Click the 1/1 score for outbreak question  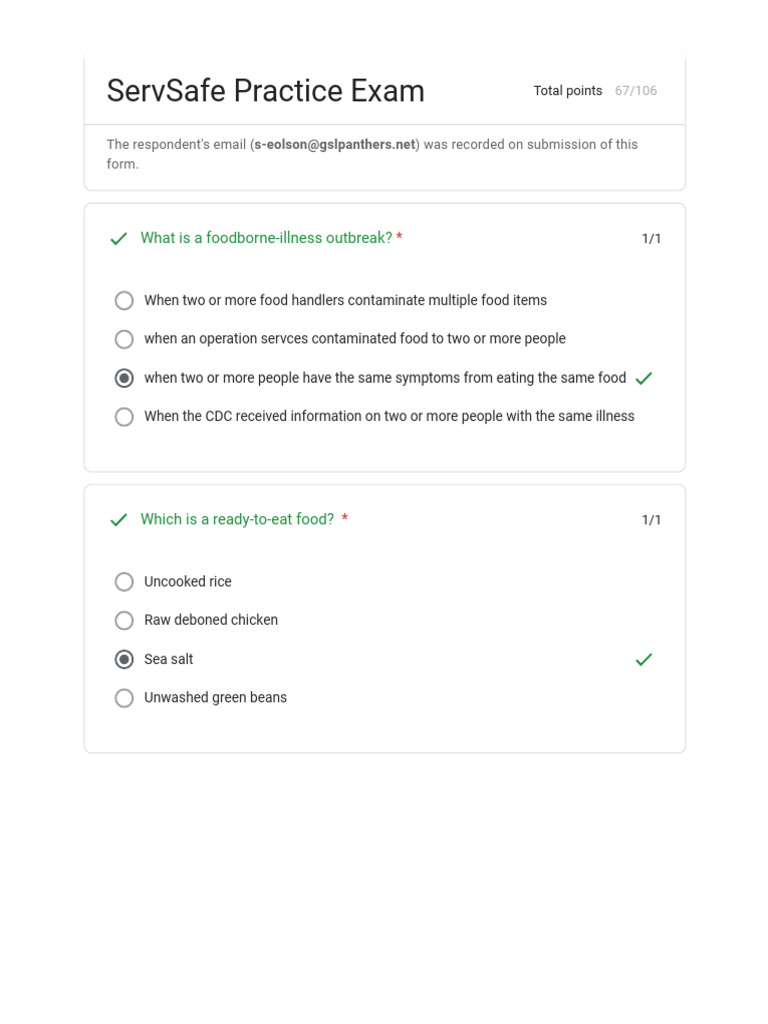[651, 239]
